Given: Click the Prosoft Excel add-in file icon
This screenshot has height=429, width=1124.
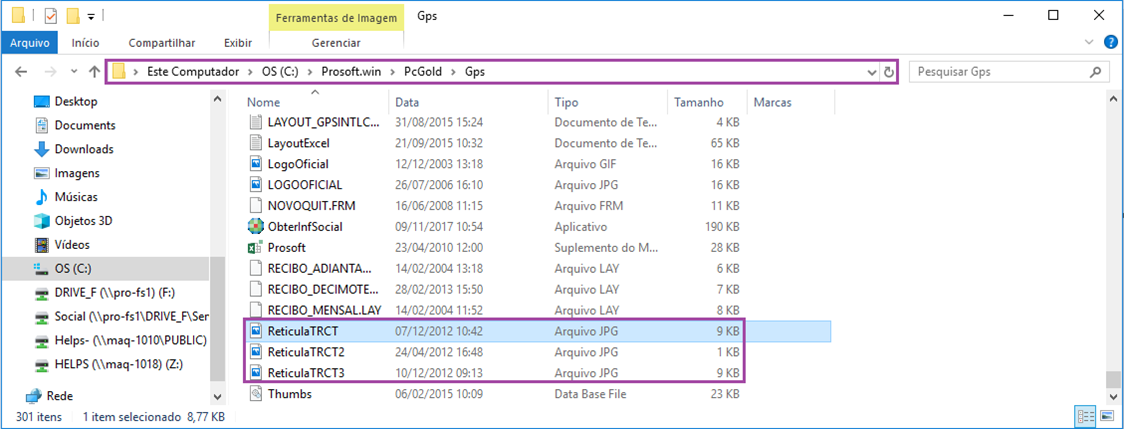Looking at the screenshot, I should pos(256,247).
